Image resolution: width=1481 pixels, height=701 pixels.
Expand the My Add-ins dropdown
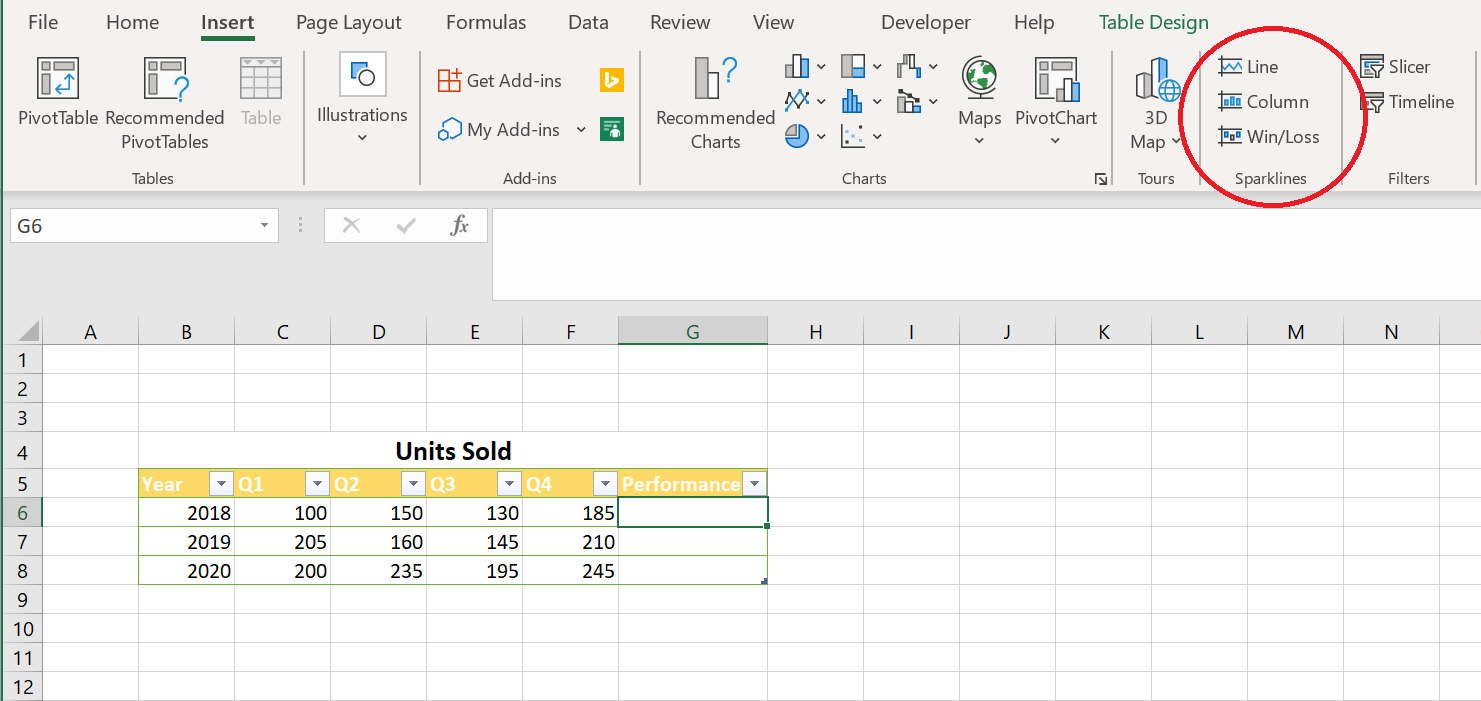click(581, 130)
